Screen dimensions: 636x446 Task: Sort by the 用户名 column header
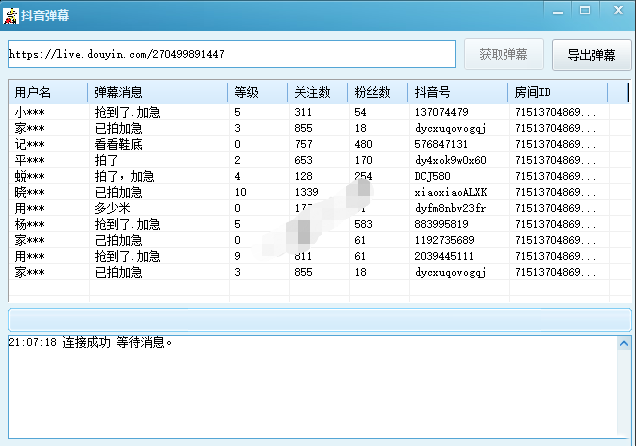coord(48,92)
